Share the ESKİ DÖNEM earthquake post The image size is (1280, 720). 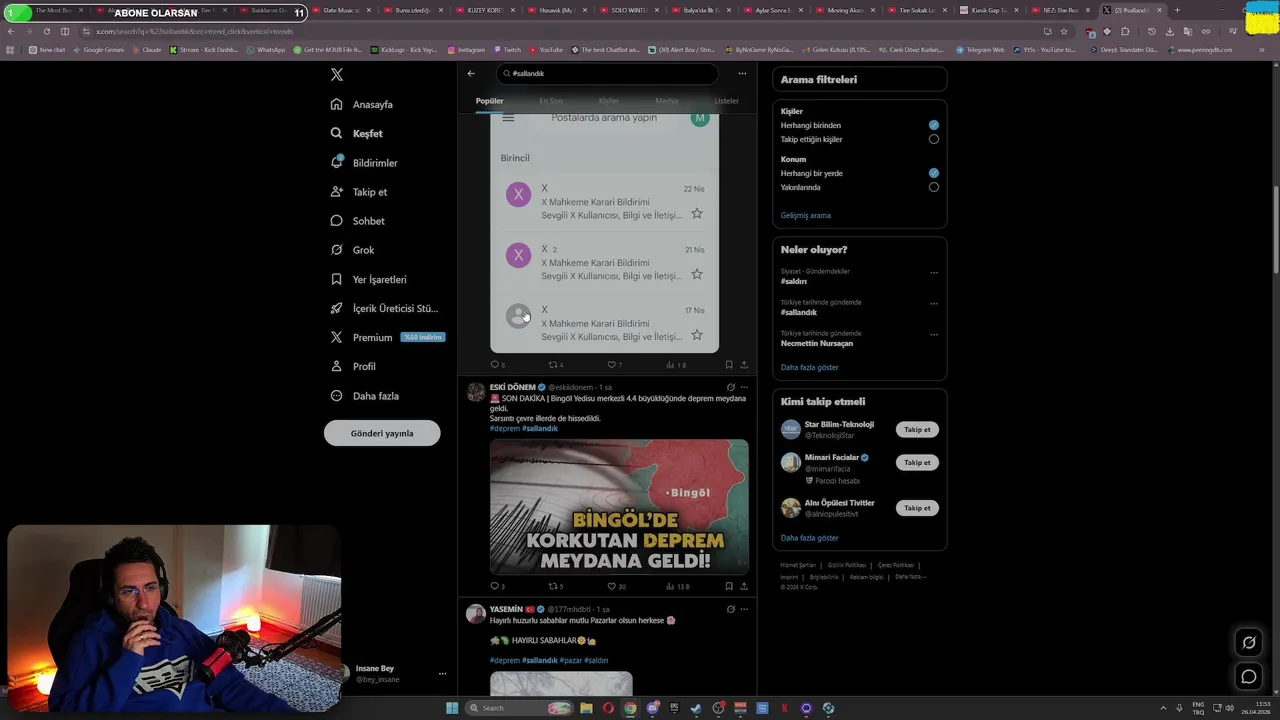[x=744, y=586]
